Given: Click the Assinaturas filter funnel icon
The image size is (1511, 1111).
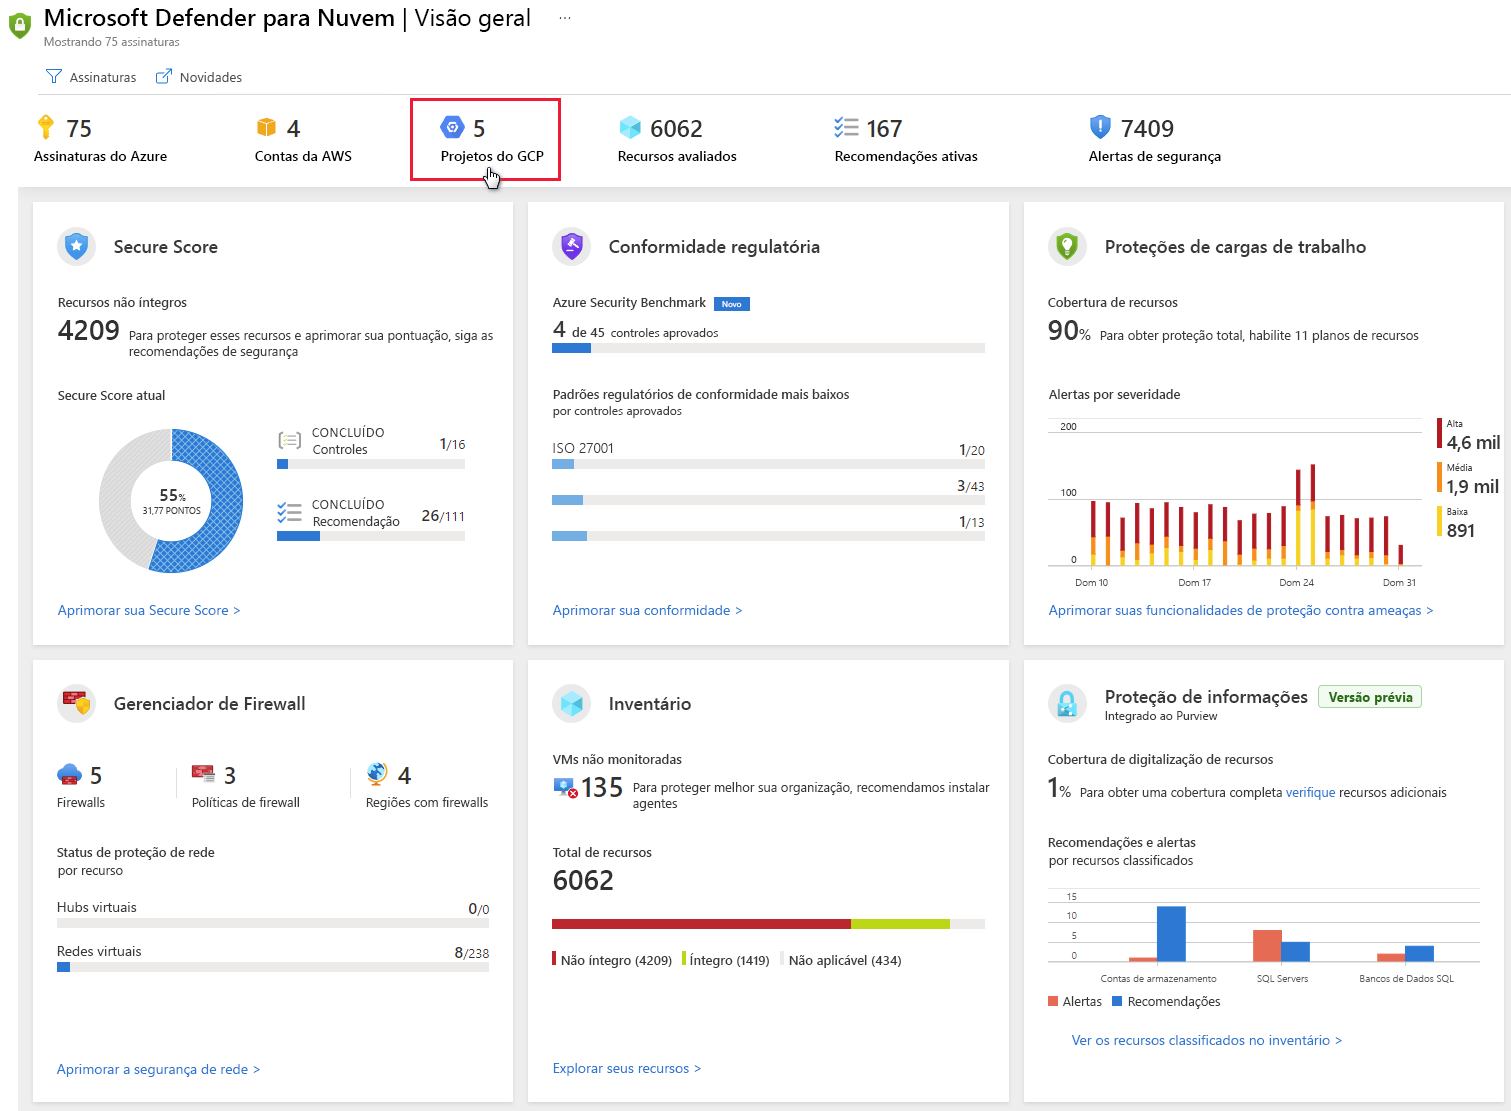Looking at the screenshot, I should 54,77.
